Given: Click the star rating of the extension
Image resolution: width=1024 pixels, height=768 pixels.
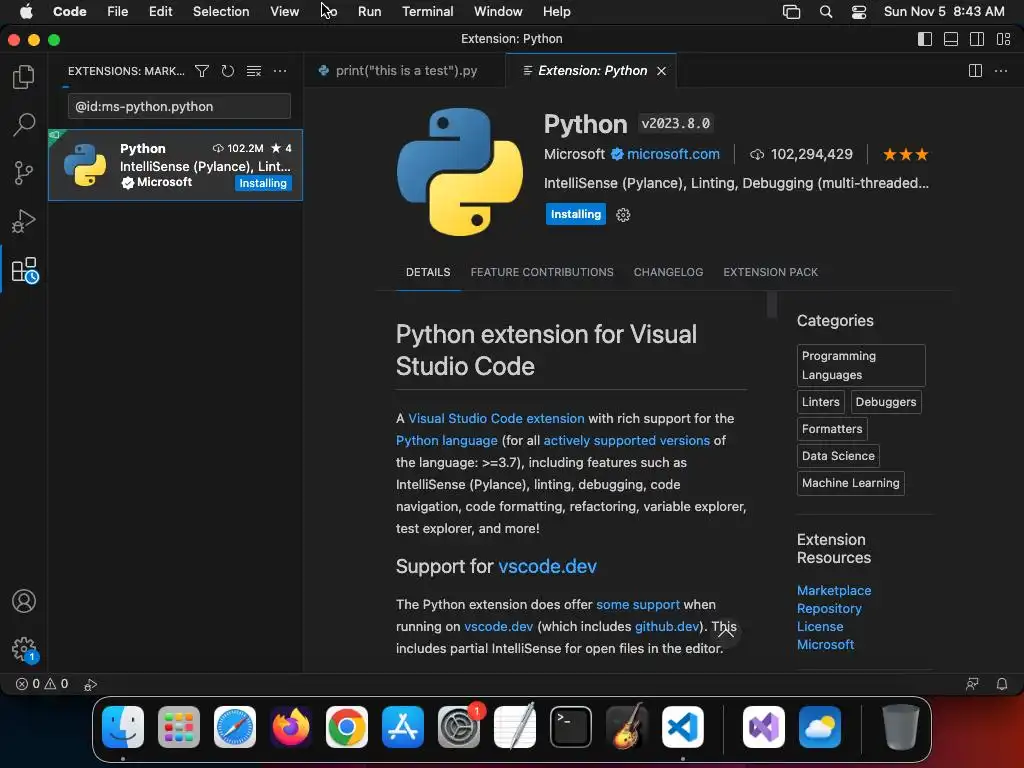Looking at the screenshot, I should click(x=905, y=155).
